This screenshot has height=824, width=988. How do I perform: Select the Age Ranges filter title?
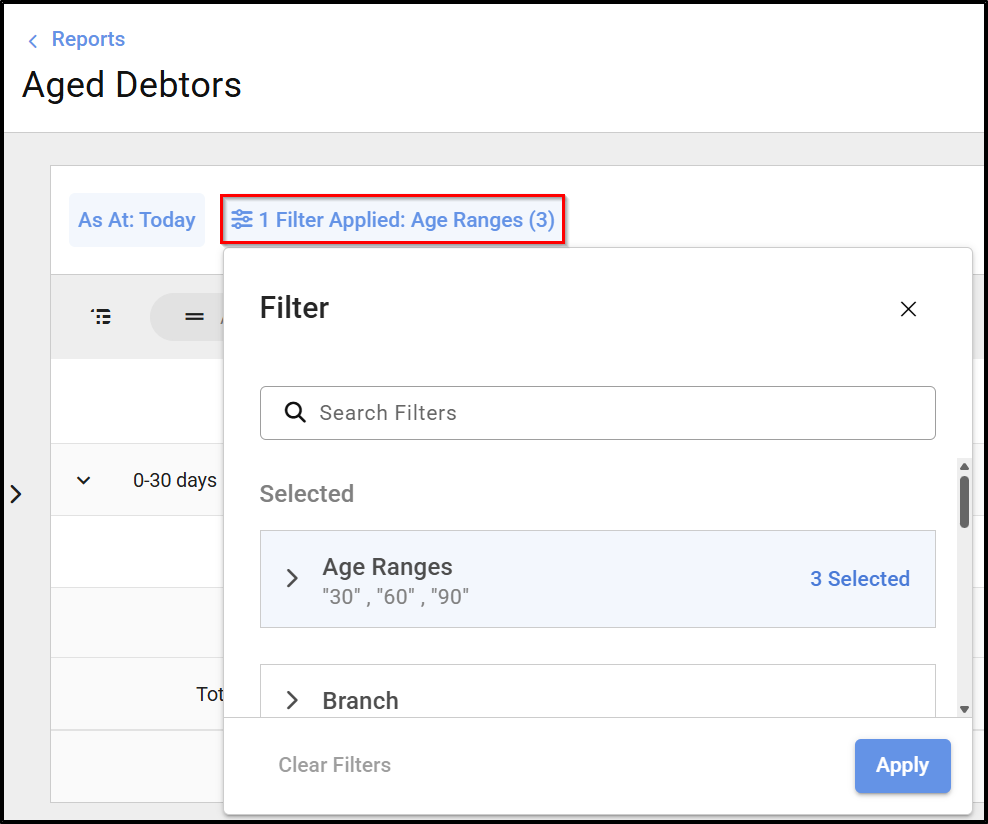(x=387, y=567)
